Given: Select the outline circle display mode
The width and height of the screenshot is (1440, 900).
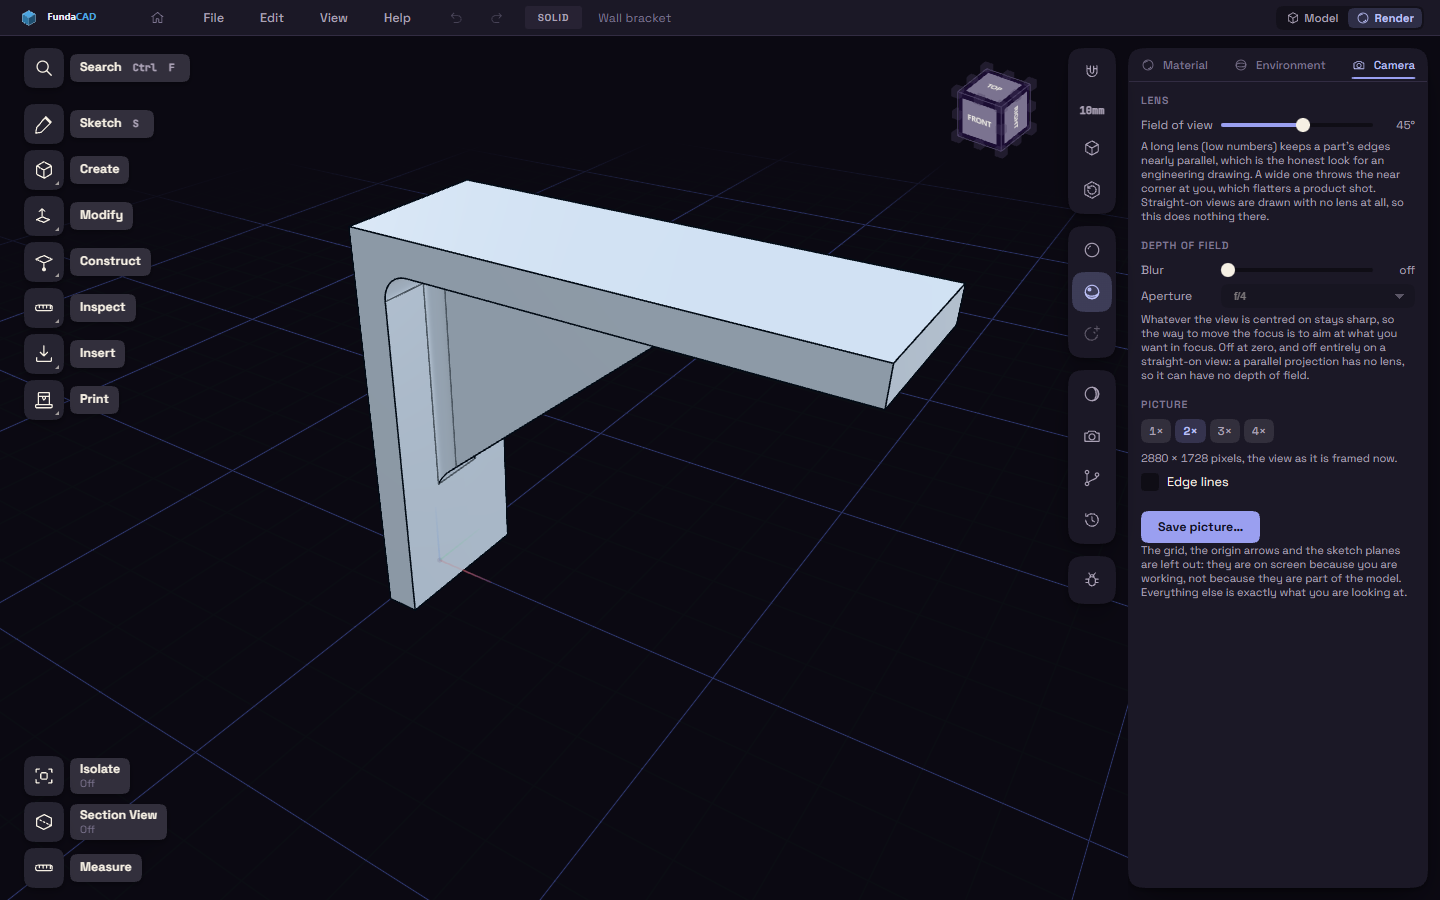Looking at the screenshot, I should (x=1092, y=250).
